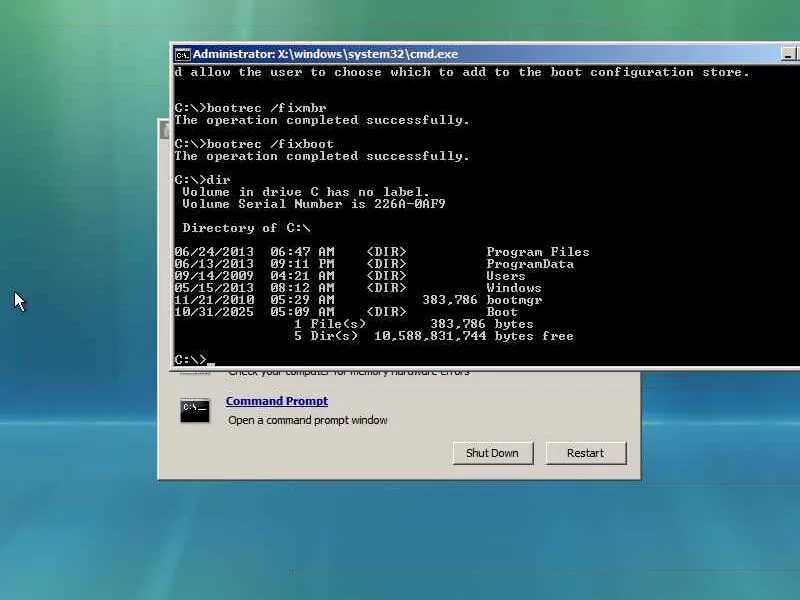Viewport: 800px width, 600px height.
Task: Click the 'ProgramData' directory entry
Action: pos(374,264)
